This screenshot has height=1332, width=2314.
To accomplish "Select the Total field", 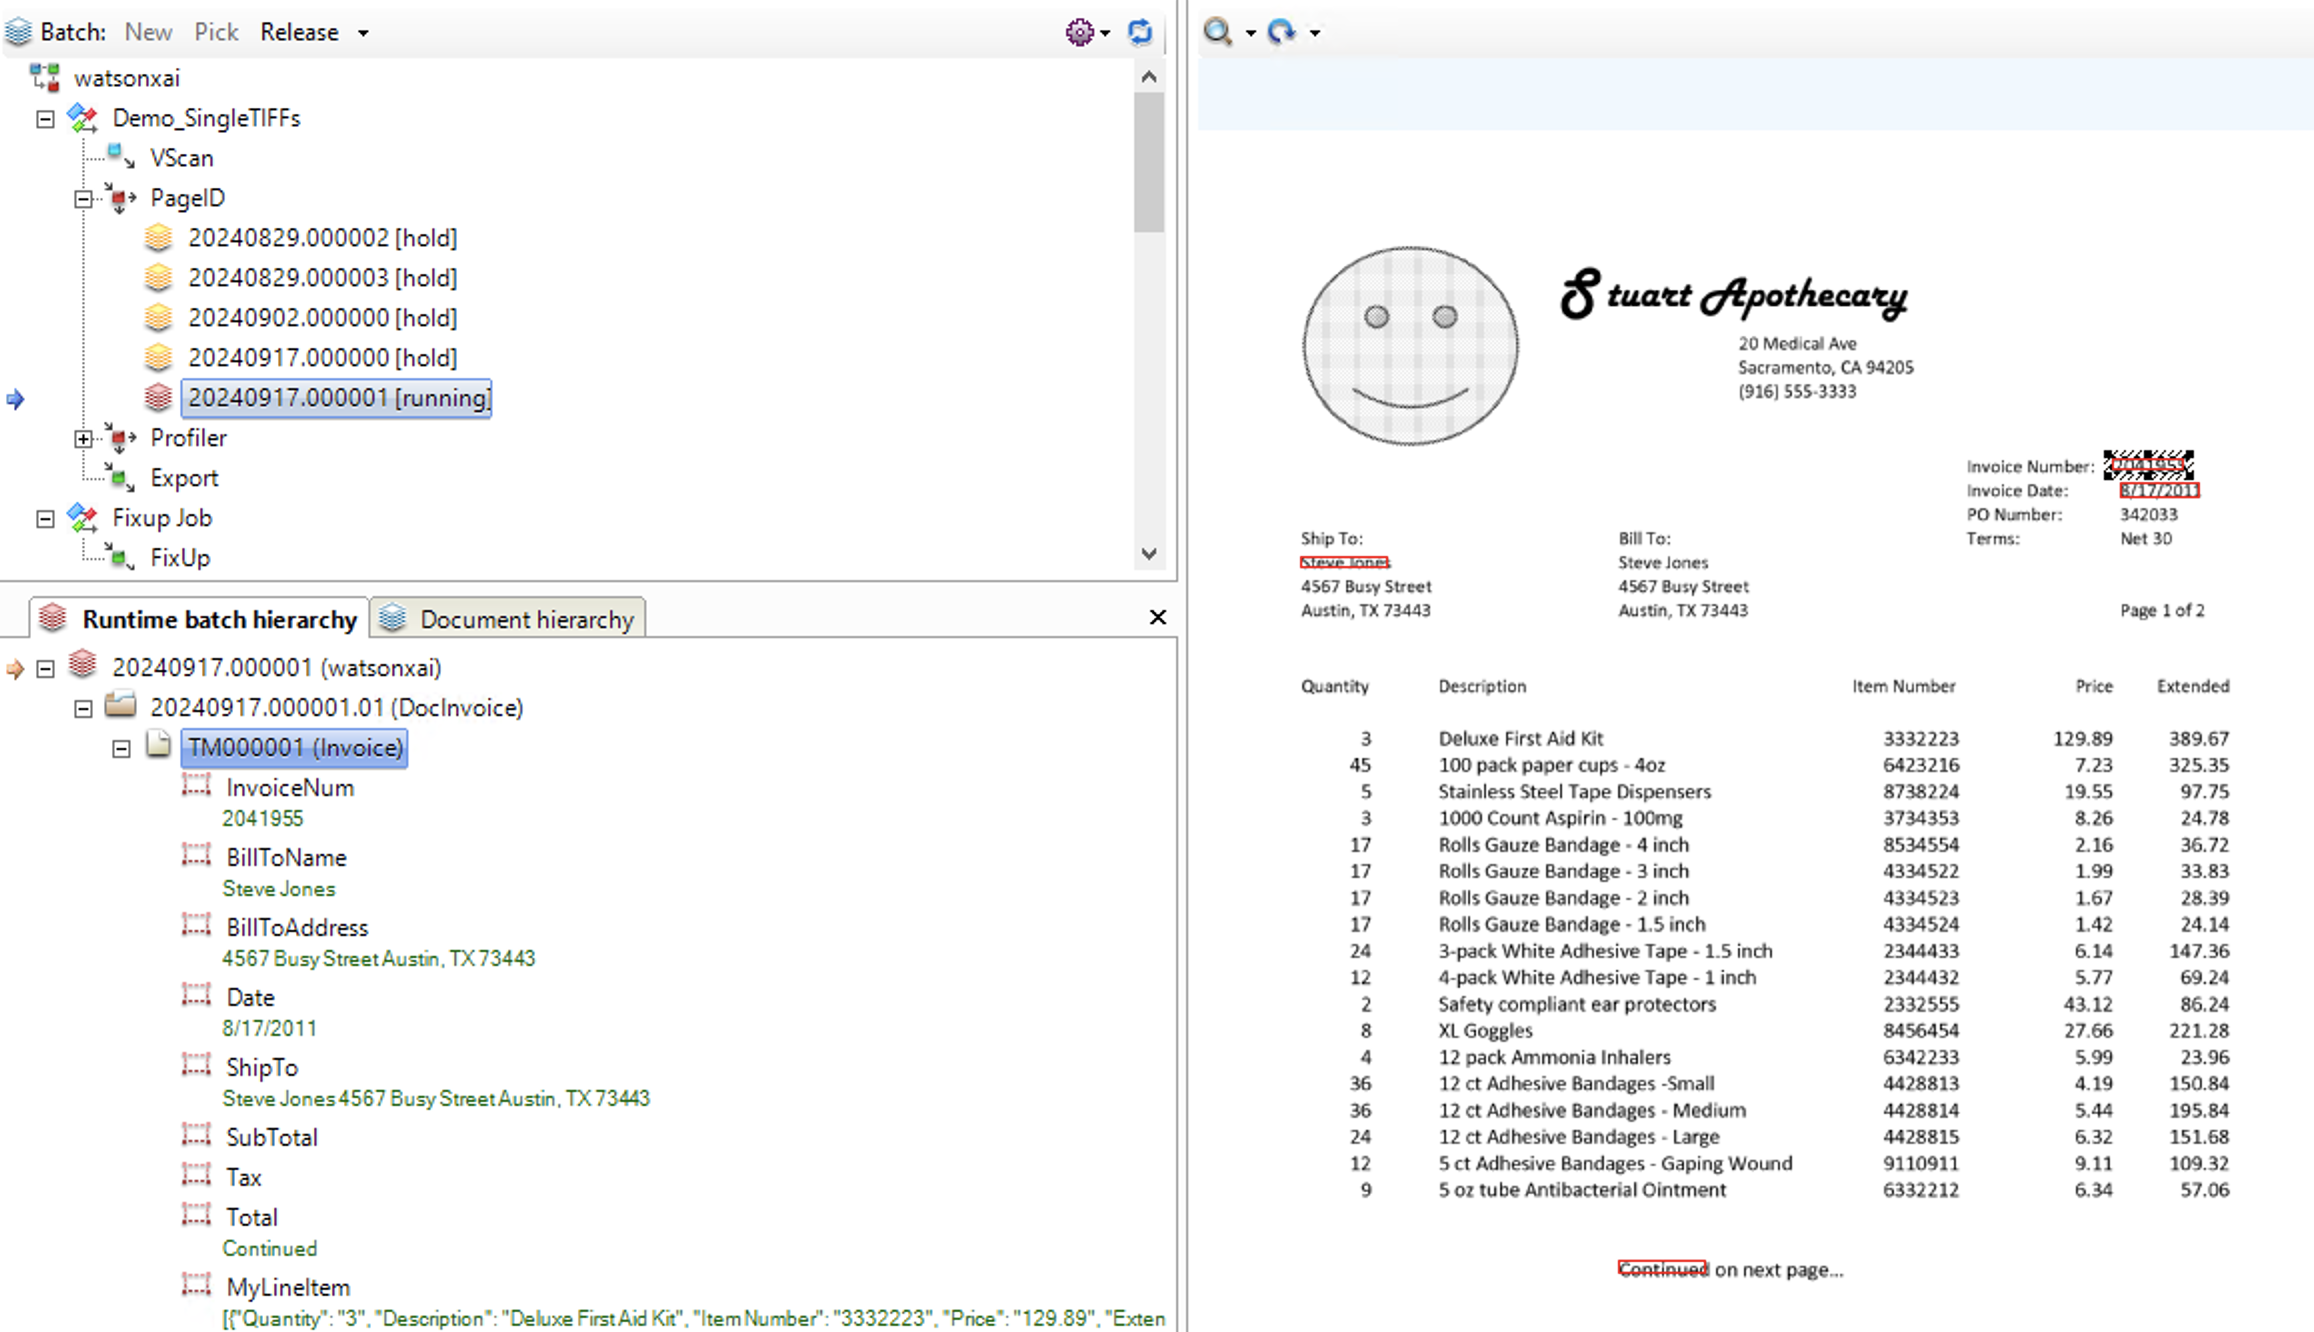I will [252, 1218].
